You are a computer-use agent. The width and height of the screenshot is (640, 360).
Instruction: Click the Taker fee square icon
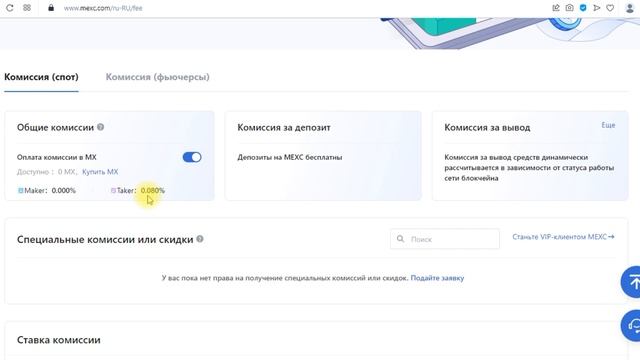[x=113, y=190]
